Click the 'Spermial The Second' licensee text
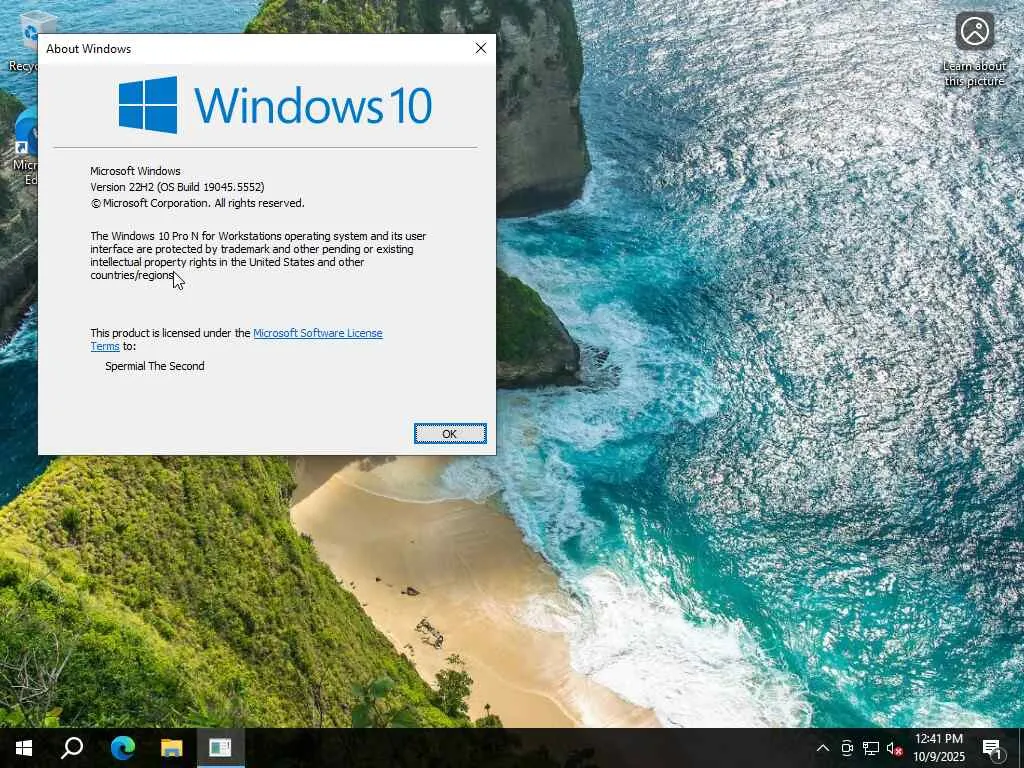The width and height of the screenshot is (1024, 768). pyautogui.click(x=155, y=366)
